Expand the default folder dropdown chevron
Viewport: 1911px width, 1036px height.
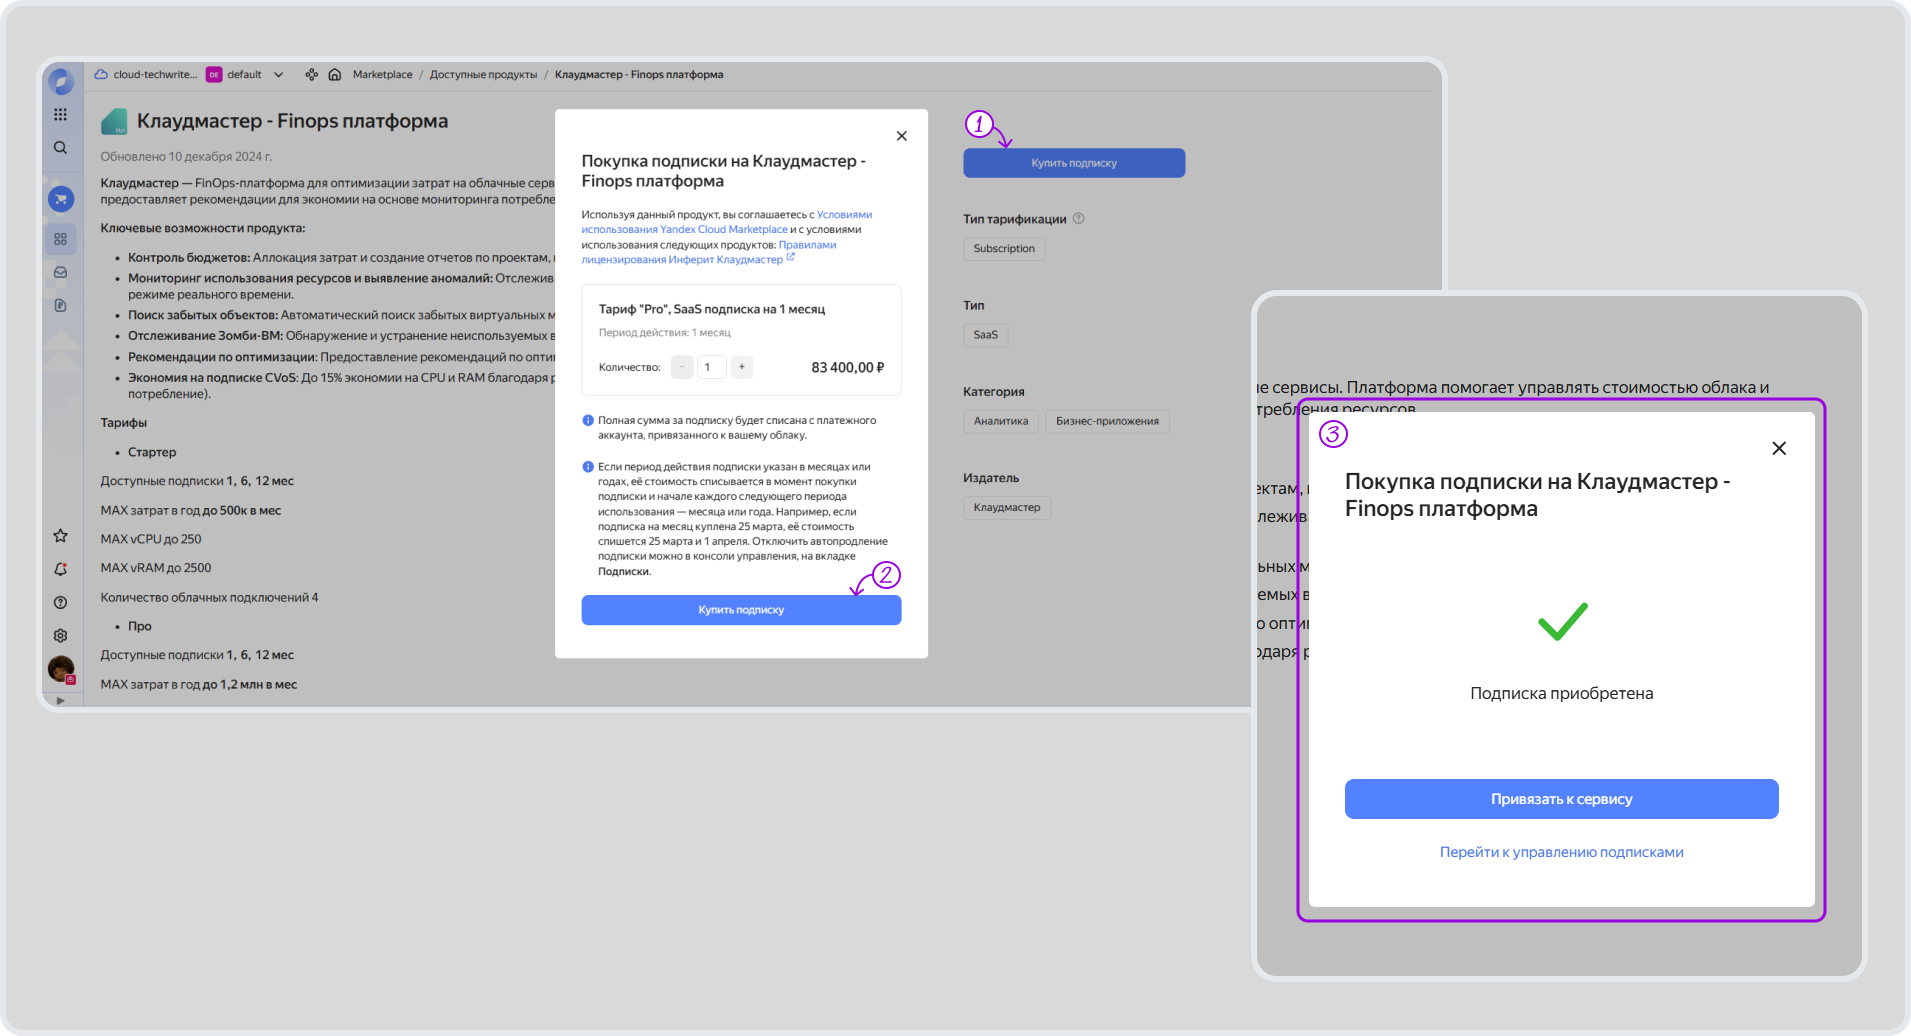click(x=279, y=75)
